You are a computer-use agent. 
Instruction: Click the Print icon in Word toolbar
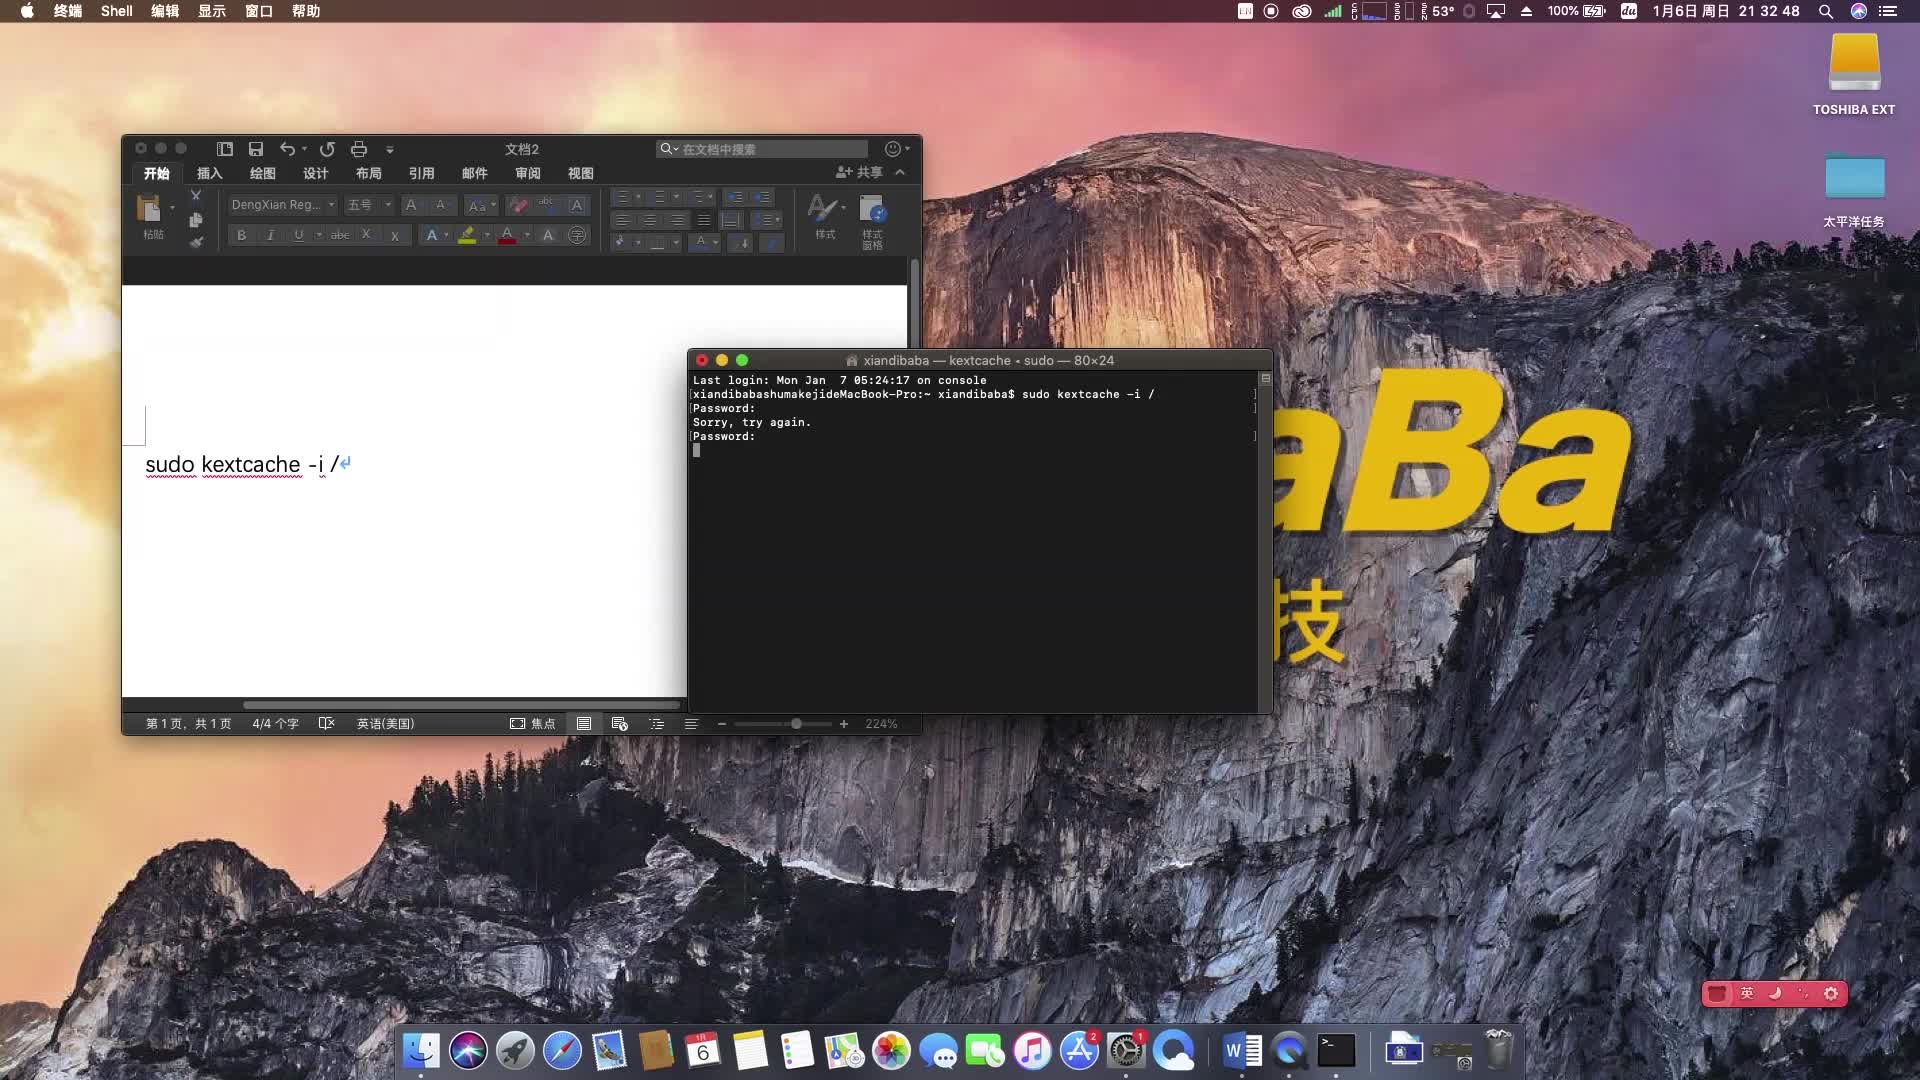[x=359, y=149]
